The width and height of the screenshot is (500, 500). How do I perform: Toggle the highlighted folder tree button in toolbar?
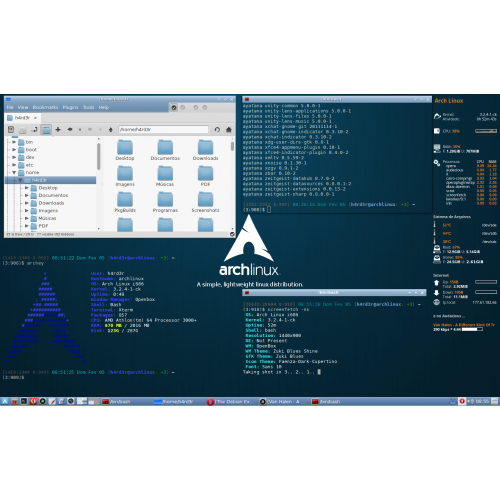pyautogui.click(x=46, y=130)
